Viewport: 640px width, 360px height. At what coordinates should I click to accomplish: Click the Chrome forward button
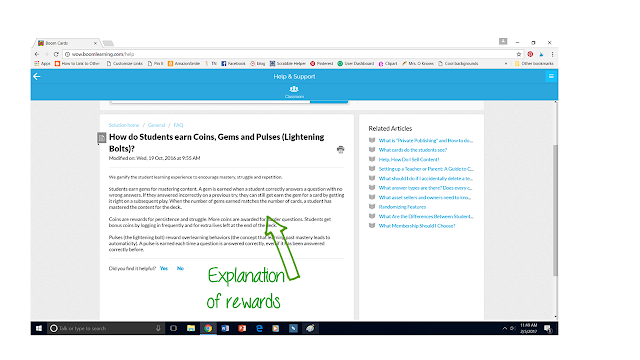coord(47,54)
